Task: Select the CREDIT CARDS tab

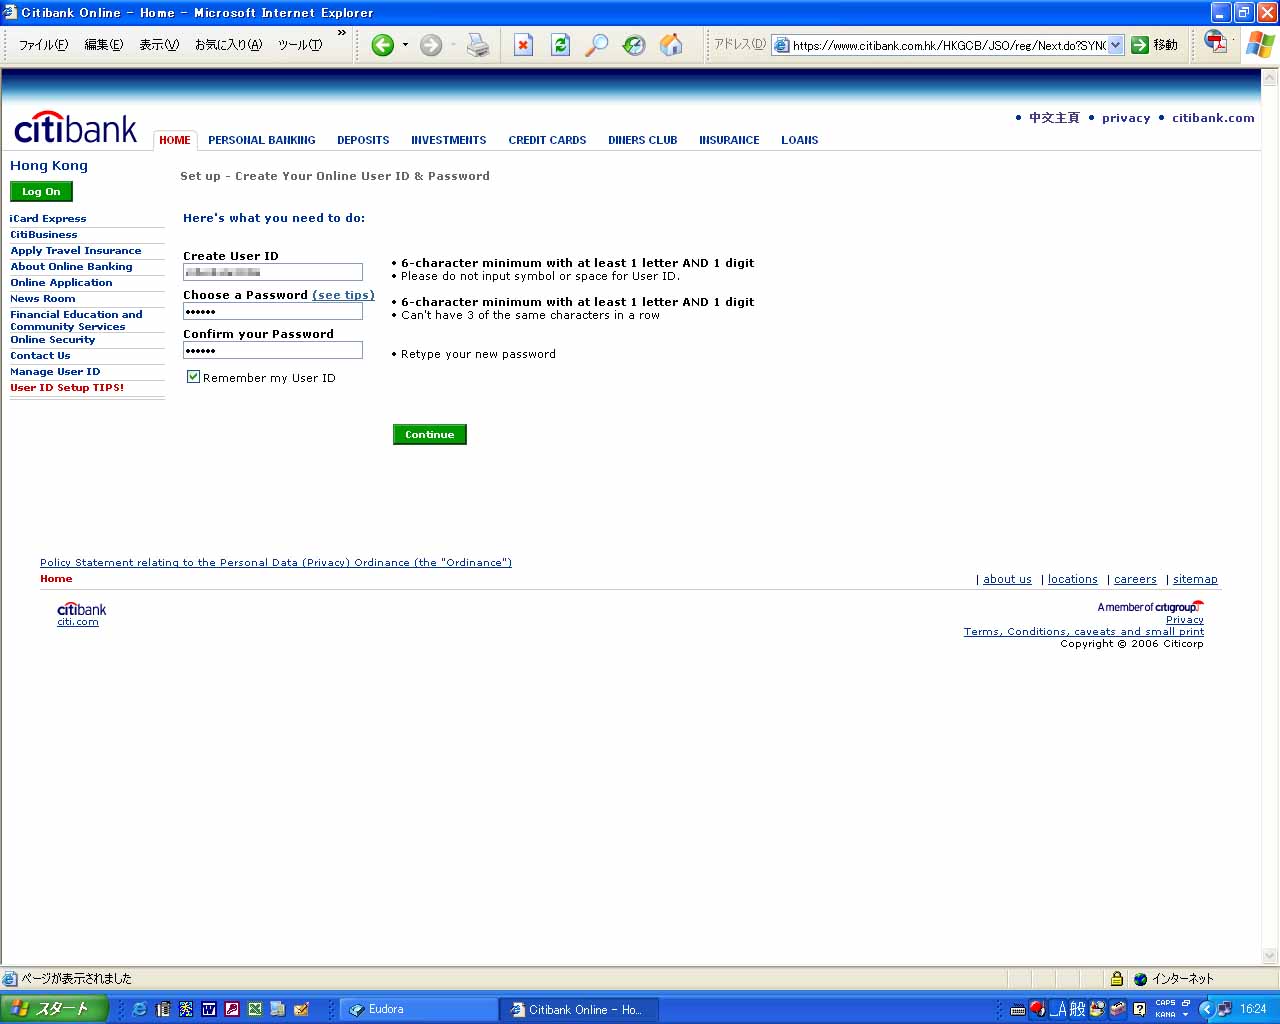Action: (x=547, y=140)
